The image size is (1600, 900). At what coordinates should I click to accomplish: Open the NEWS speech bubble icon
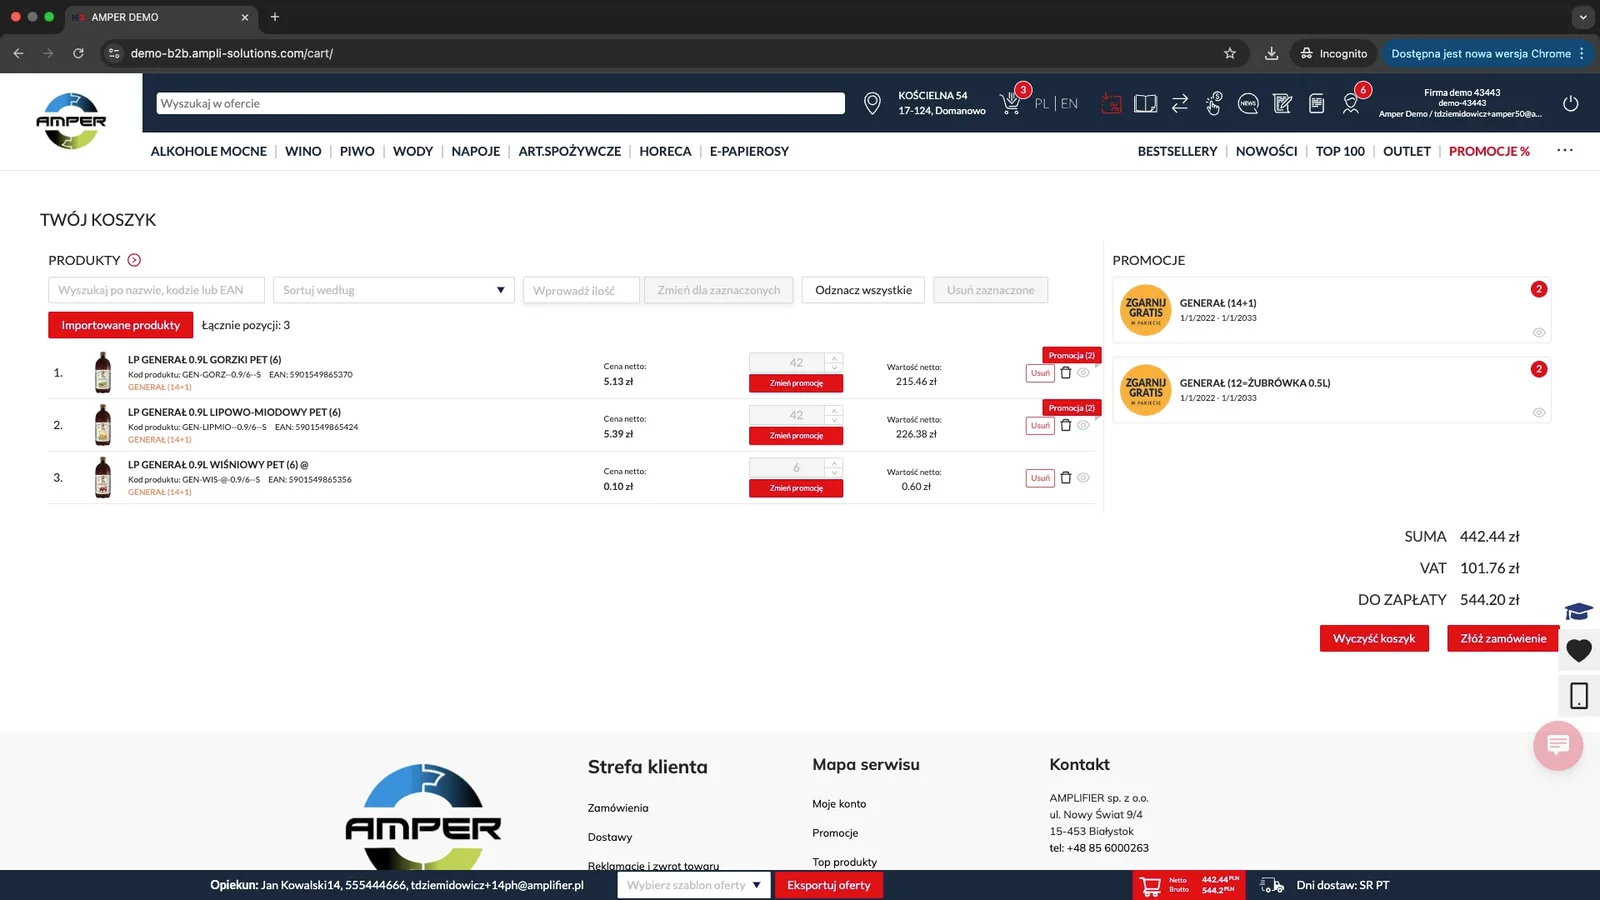(x=1248, y=103)
